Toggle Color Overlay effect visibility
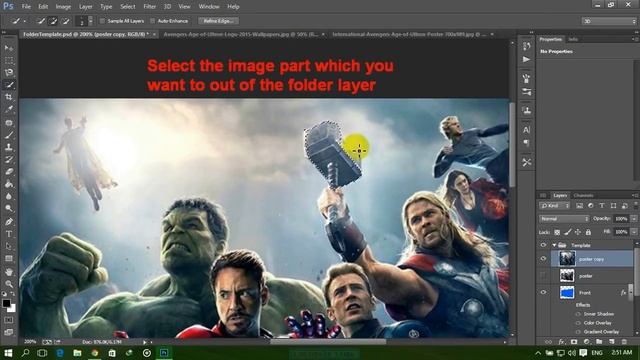This screenshot has height=360, width=640. coord(578,323)
